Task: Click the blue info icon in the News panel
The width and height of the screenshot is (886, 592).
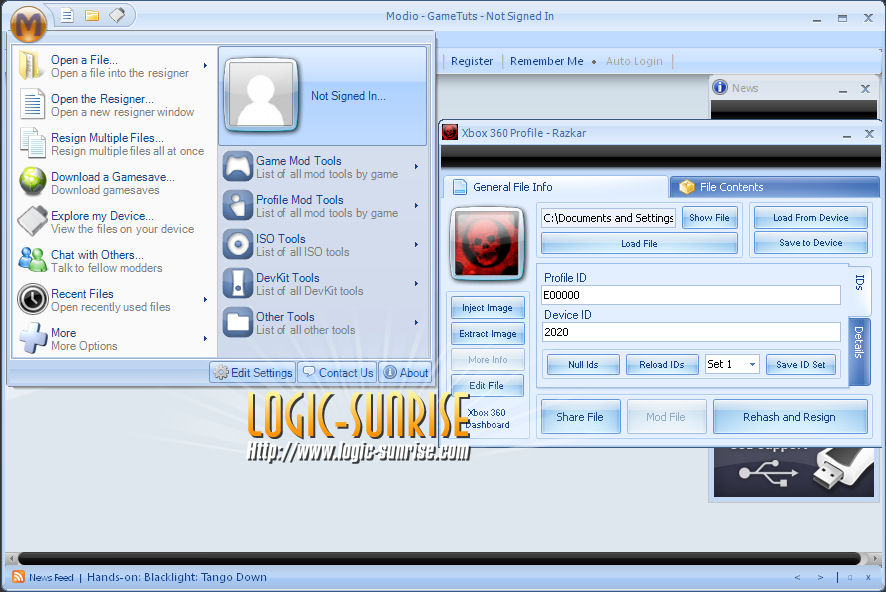Action: [x=720, y=88]
